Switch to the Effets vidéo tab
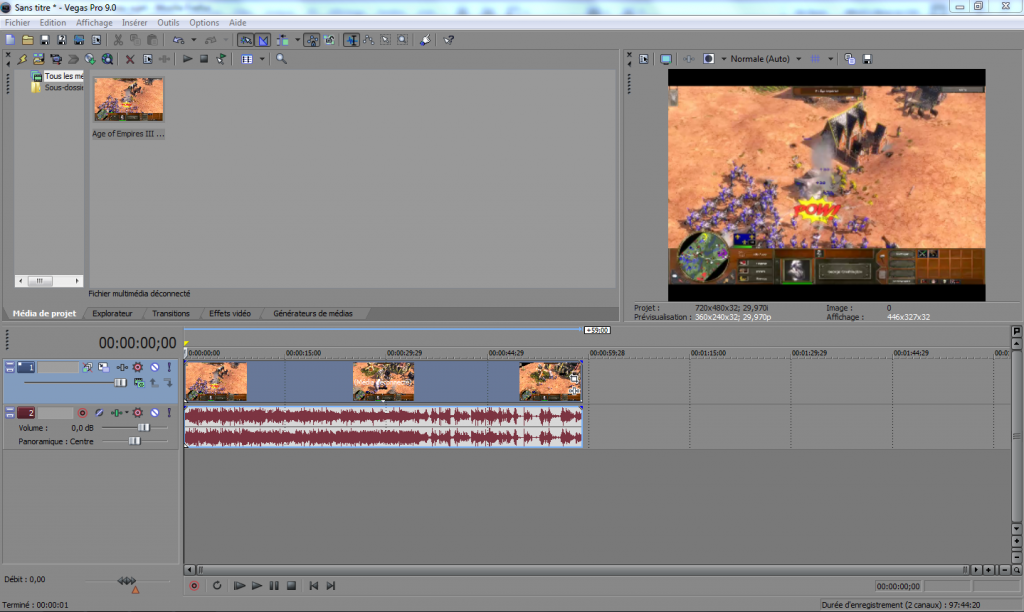Viewport: 1024px width, 612px height. 230,314
